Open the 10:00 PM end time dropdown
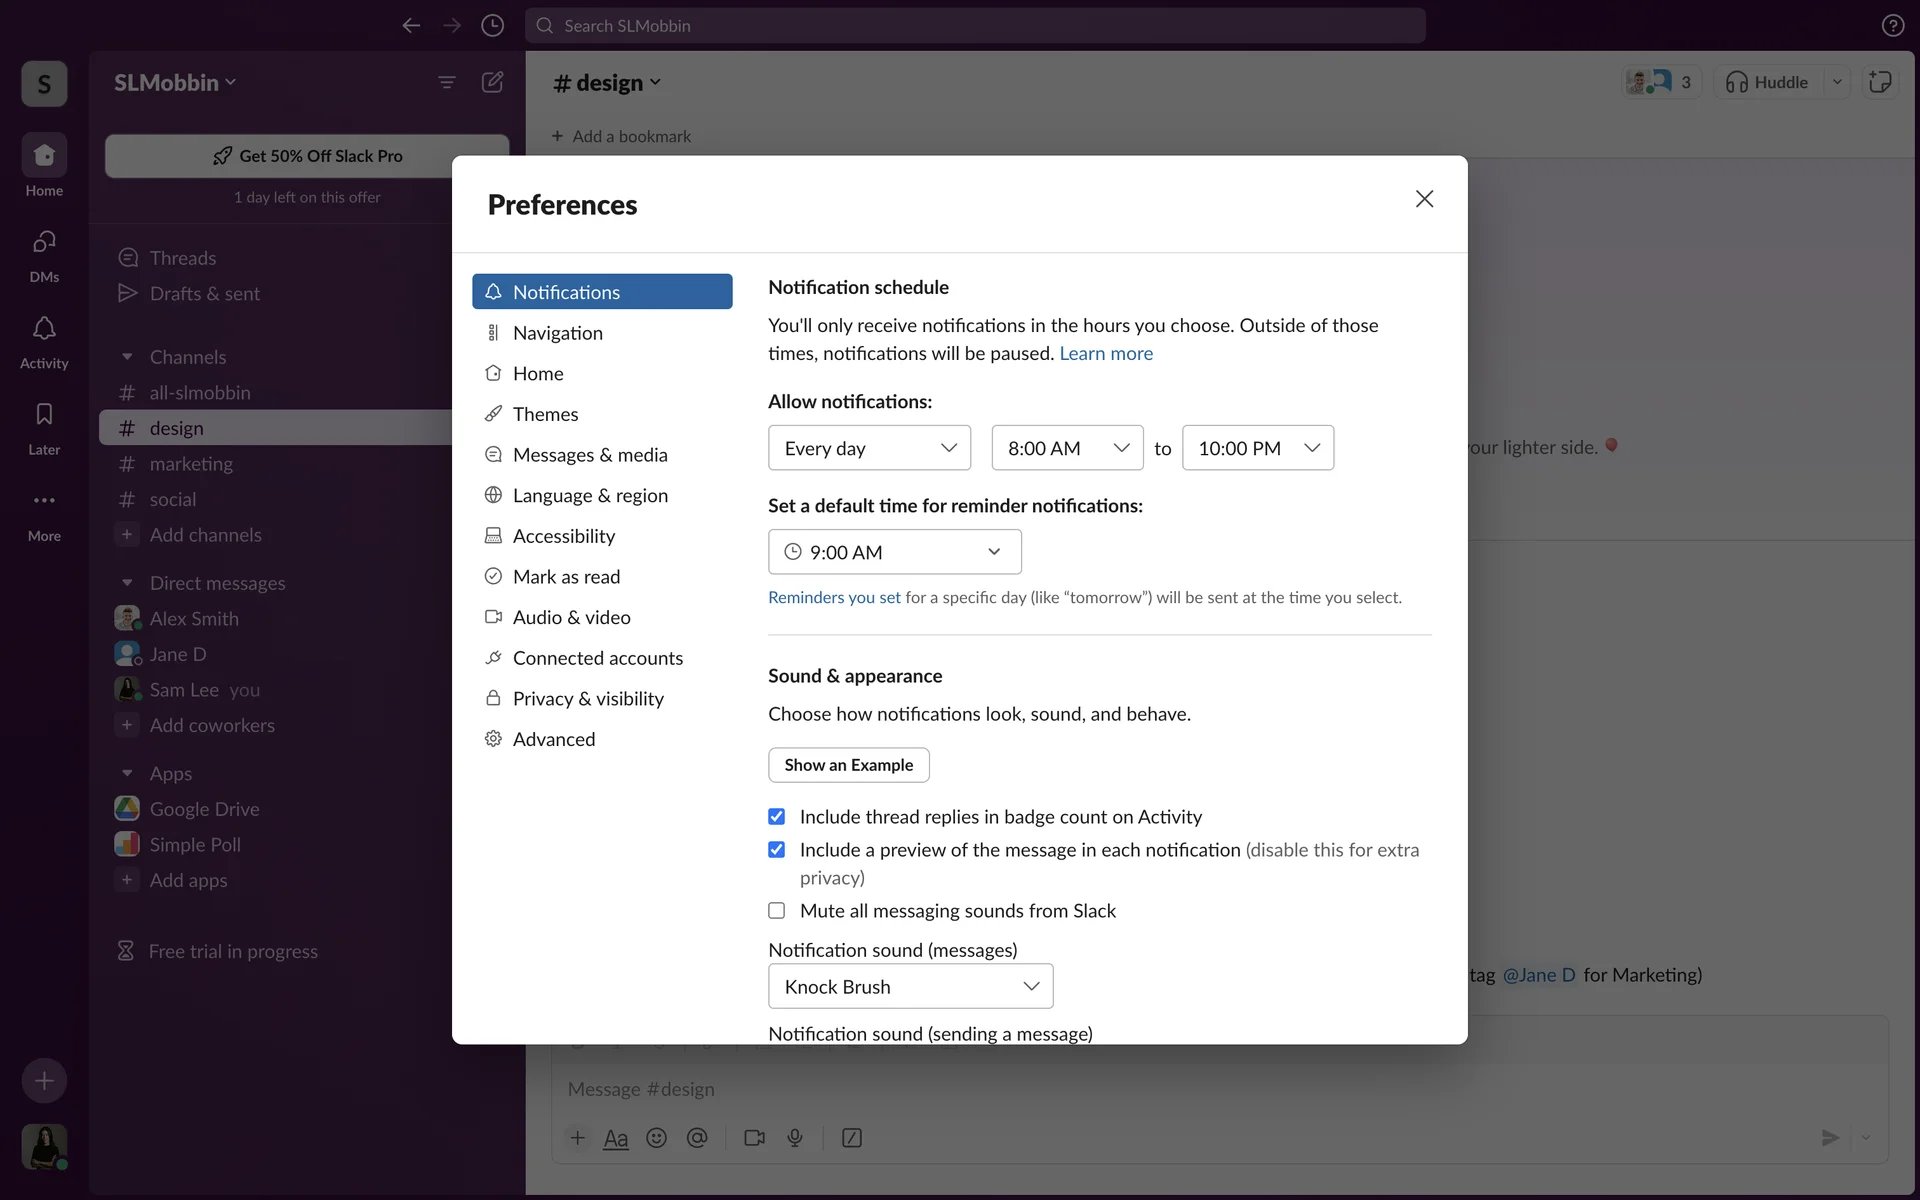The width and height of the screenshot is (1920, 1200). pyautogui.click(x=1257, y=448)
